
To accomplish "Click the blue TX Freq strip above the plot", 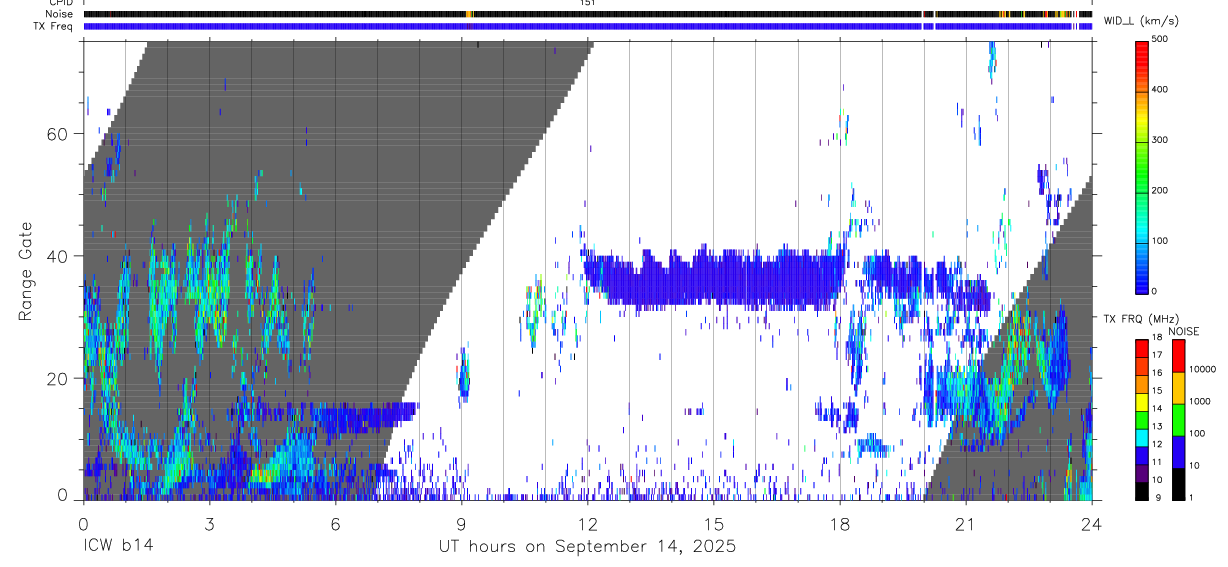I will click(x=588, y=26).
